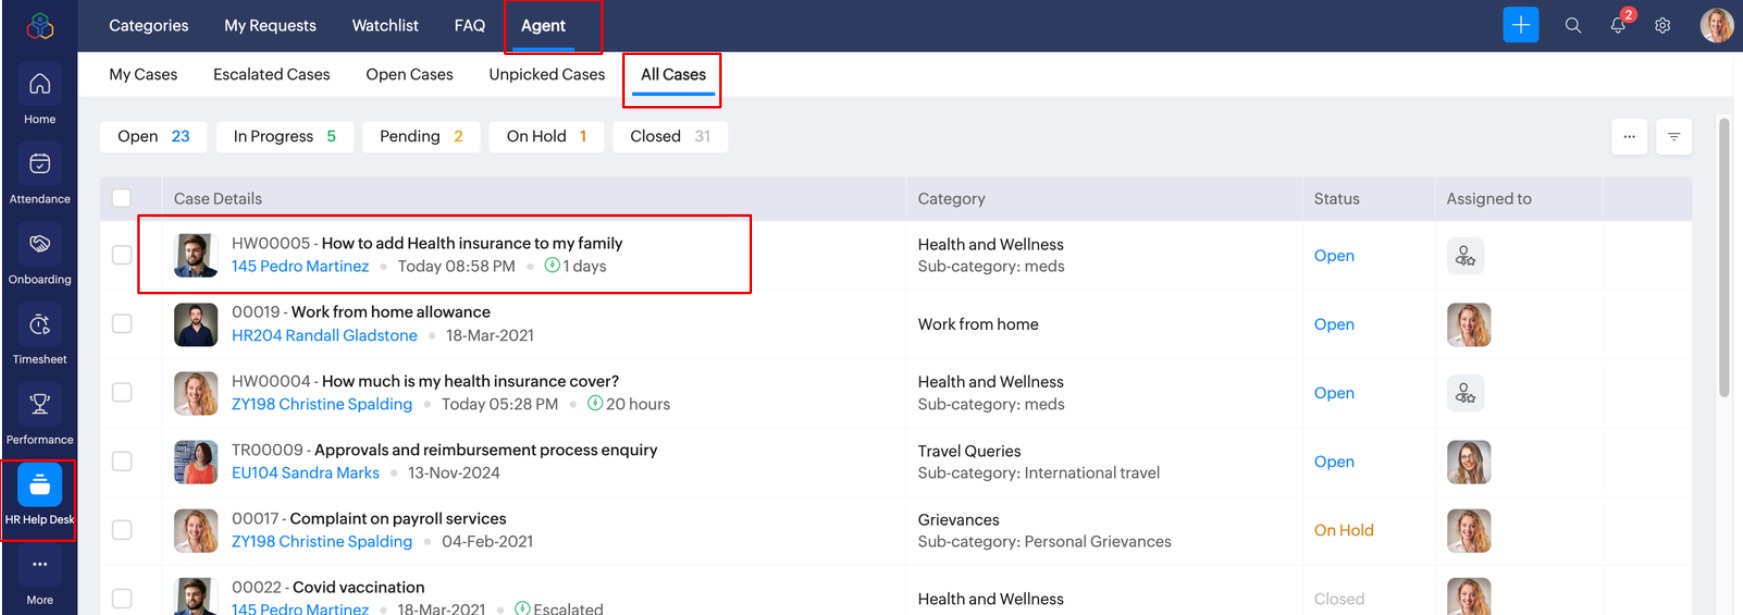Screen dimensions: 1743x615
Task: Expand the filter options button
Action: click(1673, 137)
